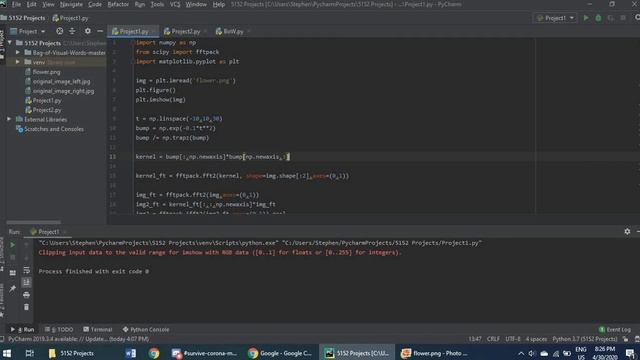640x360 pixels.
Task: Click the Locate/scroll from source icon
Action: pos(60,31)
